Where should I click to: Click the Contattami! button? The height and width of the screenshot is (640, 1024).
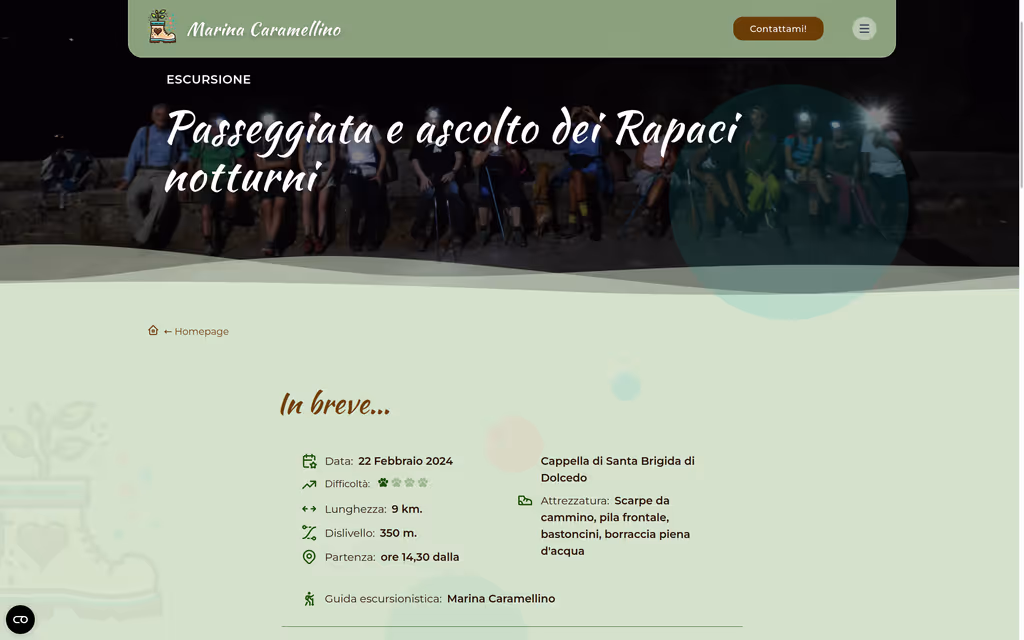pyautogui.click(x=778, y=28)
